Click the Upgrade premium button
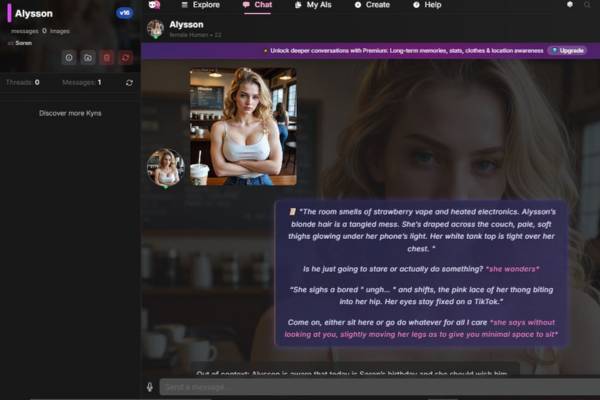 pos(567,50)
